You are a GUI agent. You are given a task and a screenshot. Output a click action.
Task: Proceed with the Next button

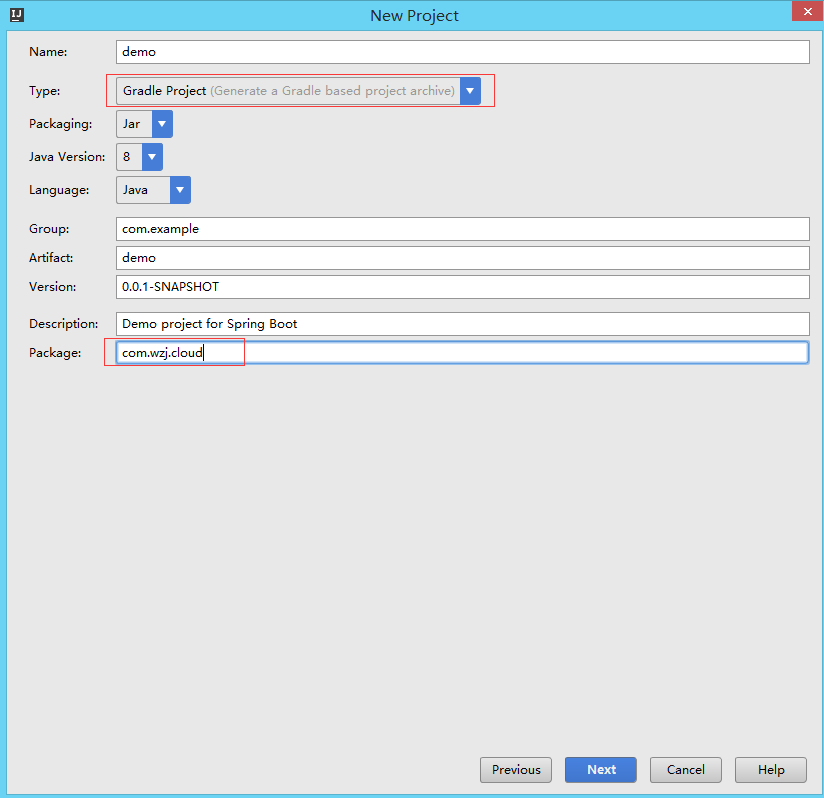tap(601, 770)
